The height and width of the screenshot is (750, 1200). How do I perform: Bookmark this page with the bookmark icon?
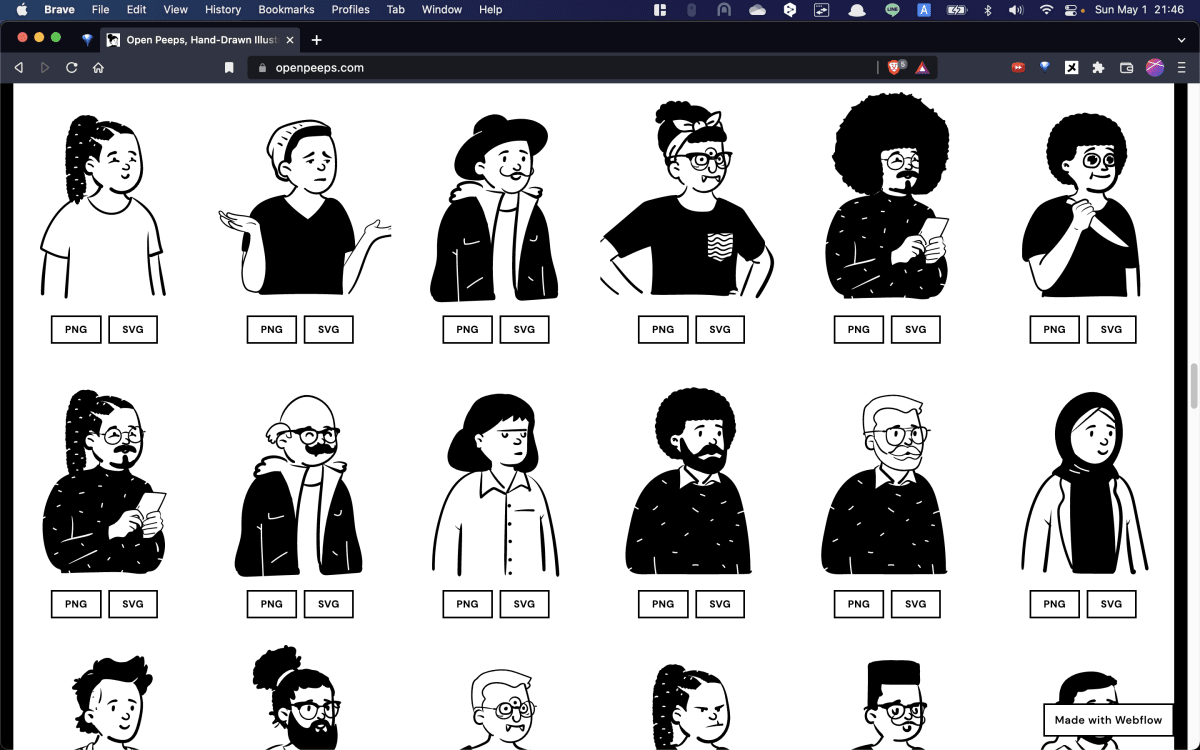tap(229, 68)
